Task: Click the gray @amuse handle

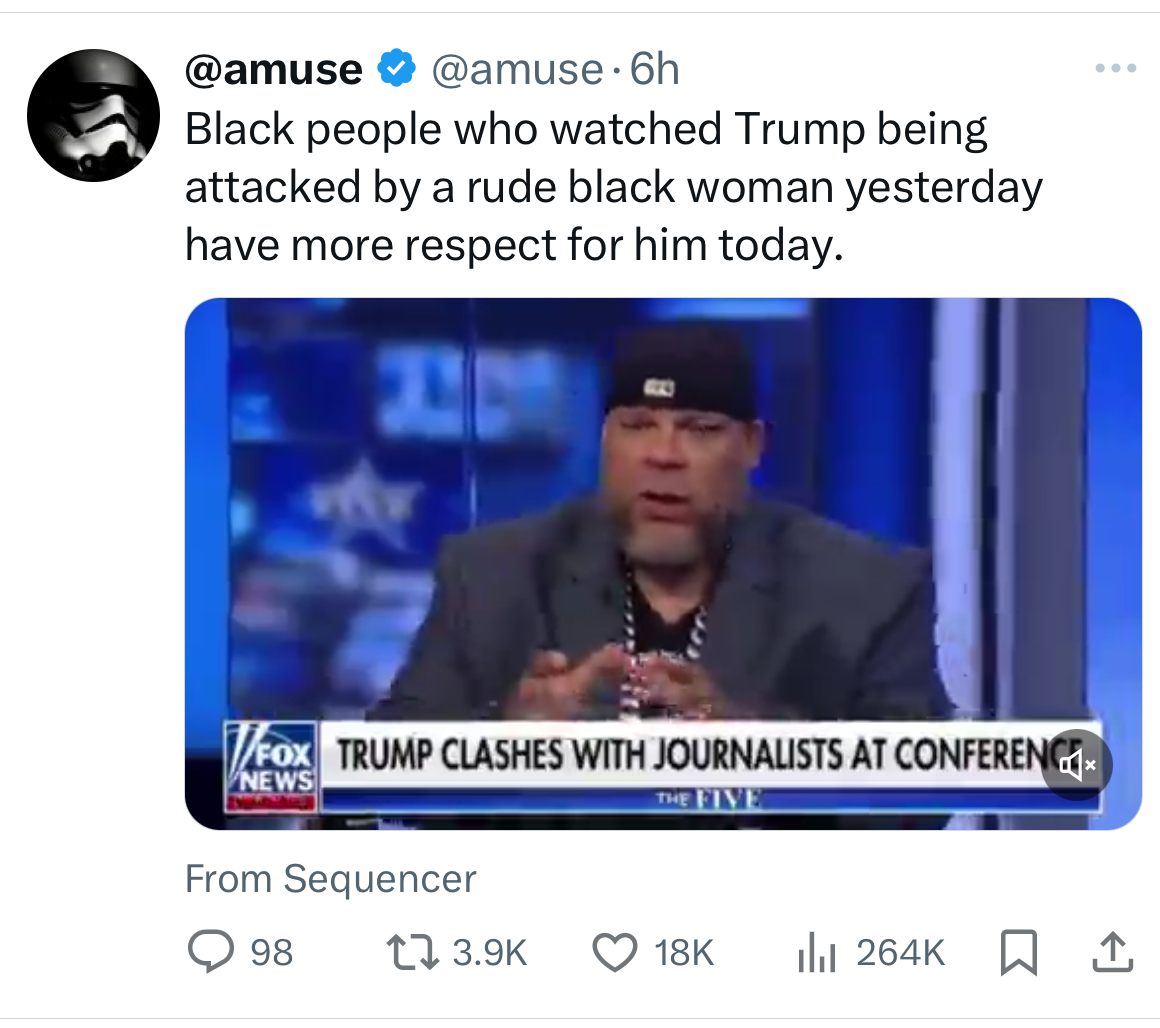Action: pyautogui.click(x=516, y=69)
